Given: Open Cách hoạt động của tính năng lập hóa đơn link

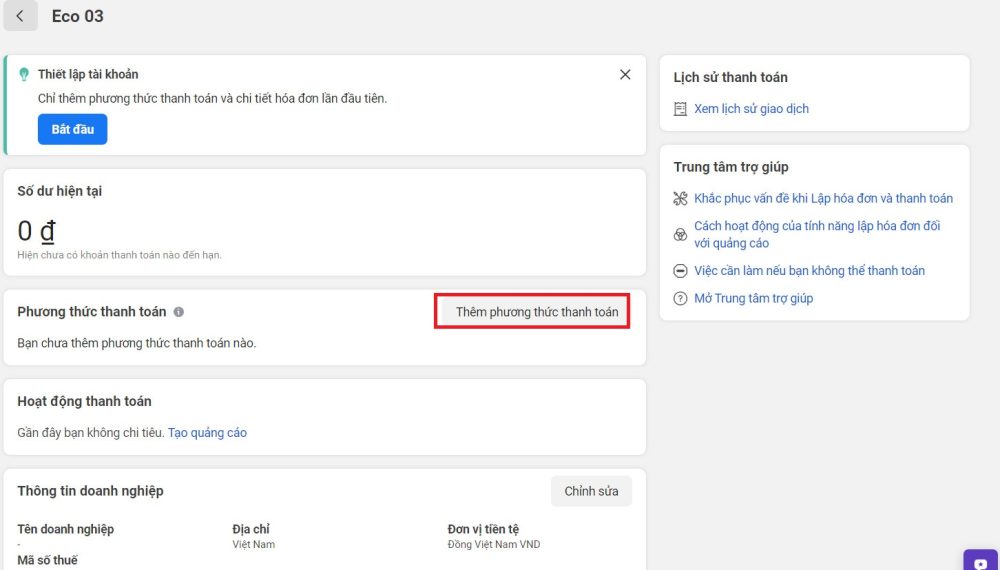Looking at the screenshot, I should tap(817, 235).
